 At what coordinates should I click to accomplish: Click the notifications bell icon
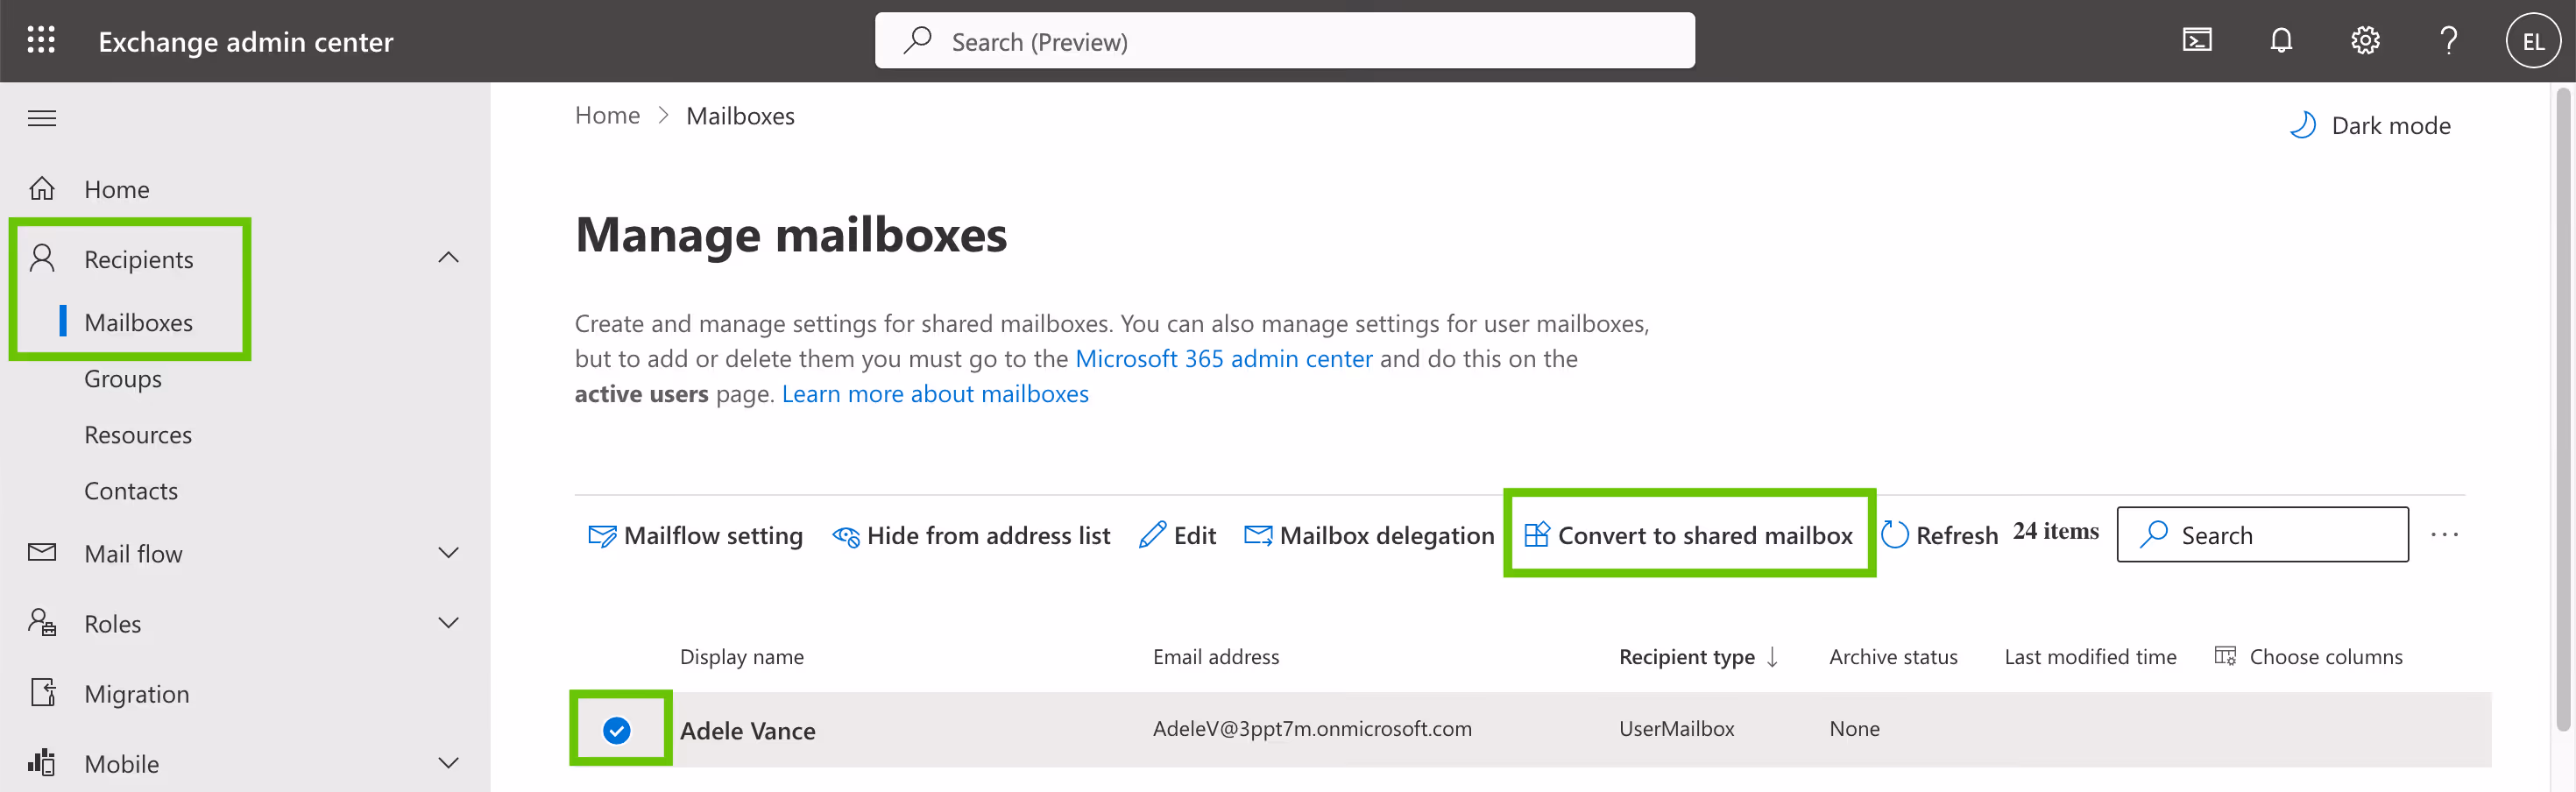(2281, 40)
